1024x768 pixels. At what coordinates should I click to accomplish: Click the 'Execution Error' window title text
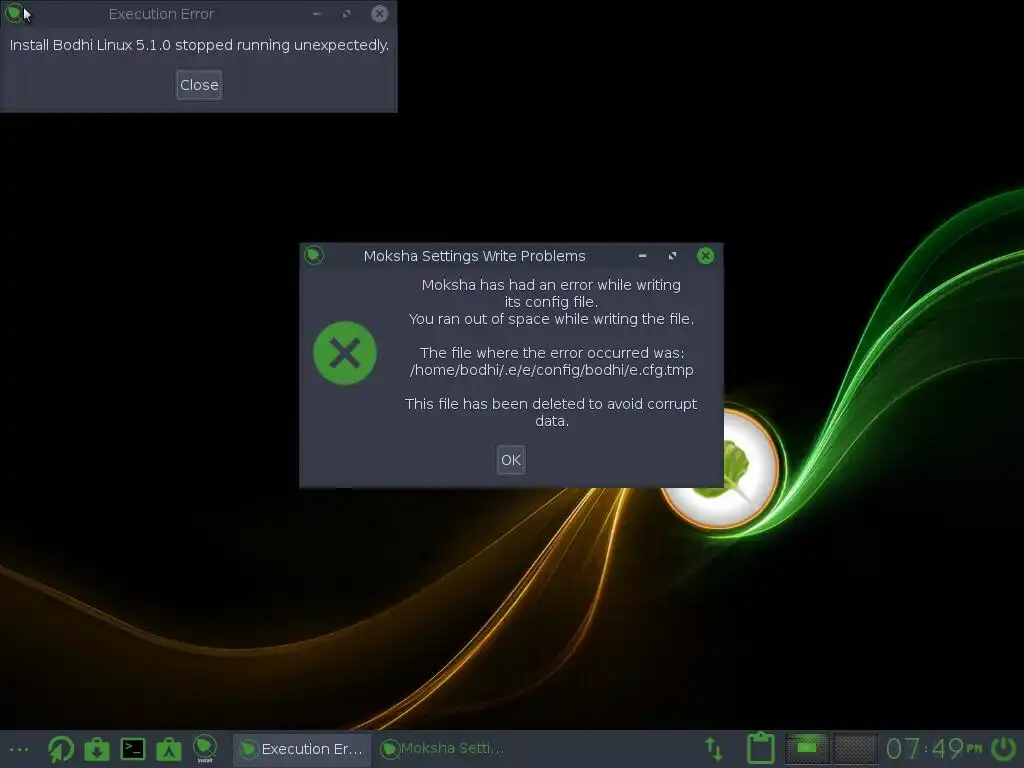point(161,14)
